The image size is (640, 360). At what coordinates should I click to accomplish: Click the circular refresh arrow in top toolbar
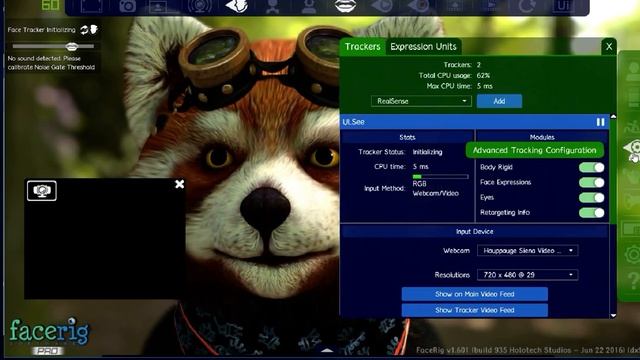(527, 6)
